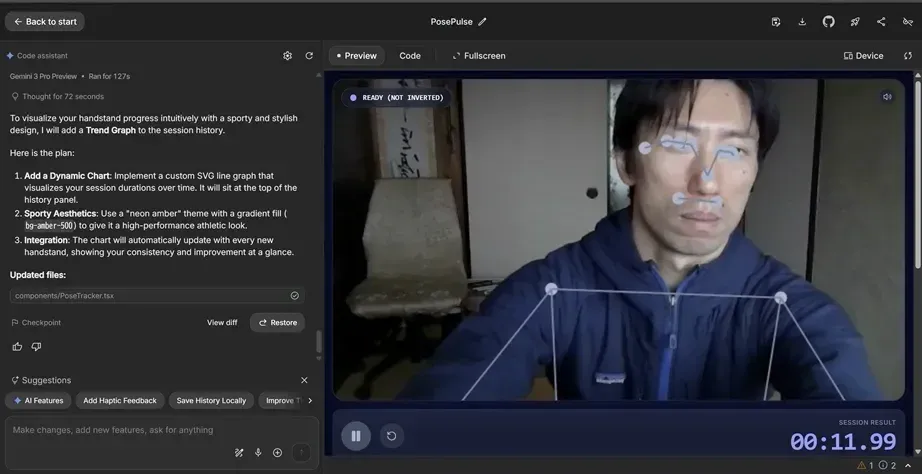This screenshot has height=474, width=922.
Task: Pause the handstand session timer
Action: point(355,436)
